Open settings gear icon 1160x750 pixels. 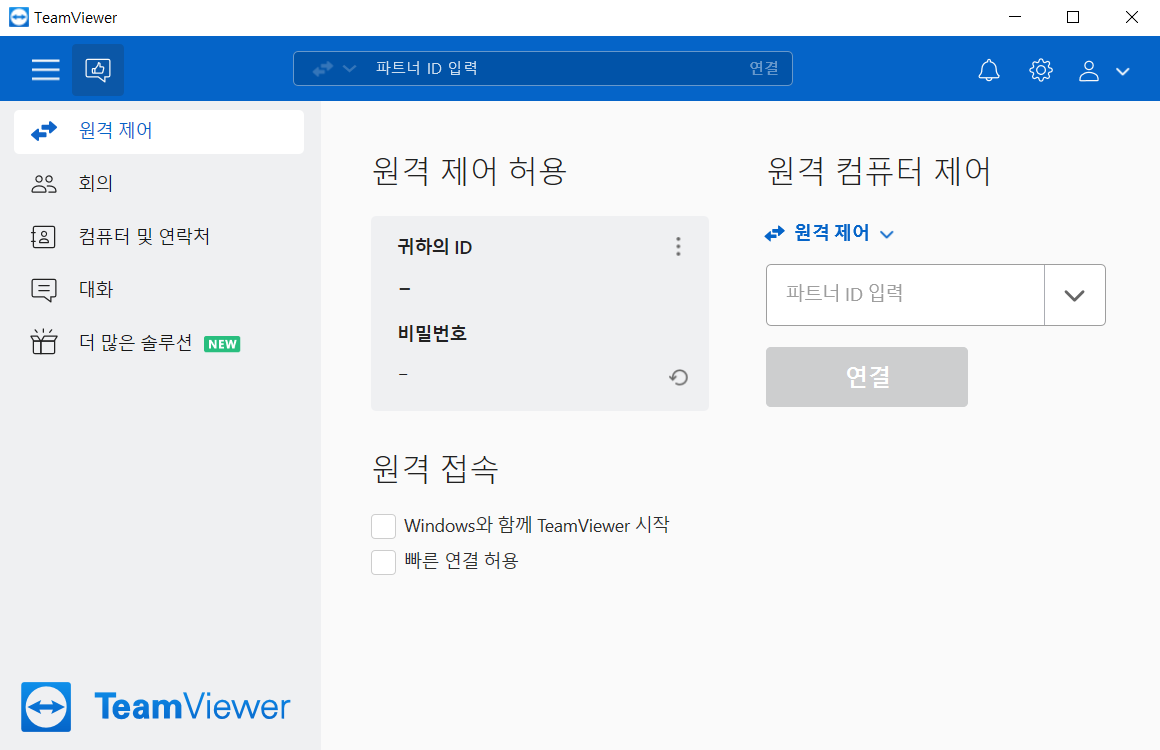click(x=1040, y=70)
